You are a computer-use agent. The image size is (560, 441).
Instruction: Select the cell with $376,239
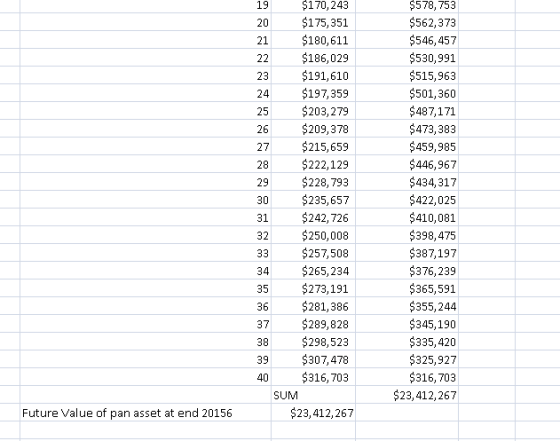click(x=407, y=270)
